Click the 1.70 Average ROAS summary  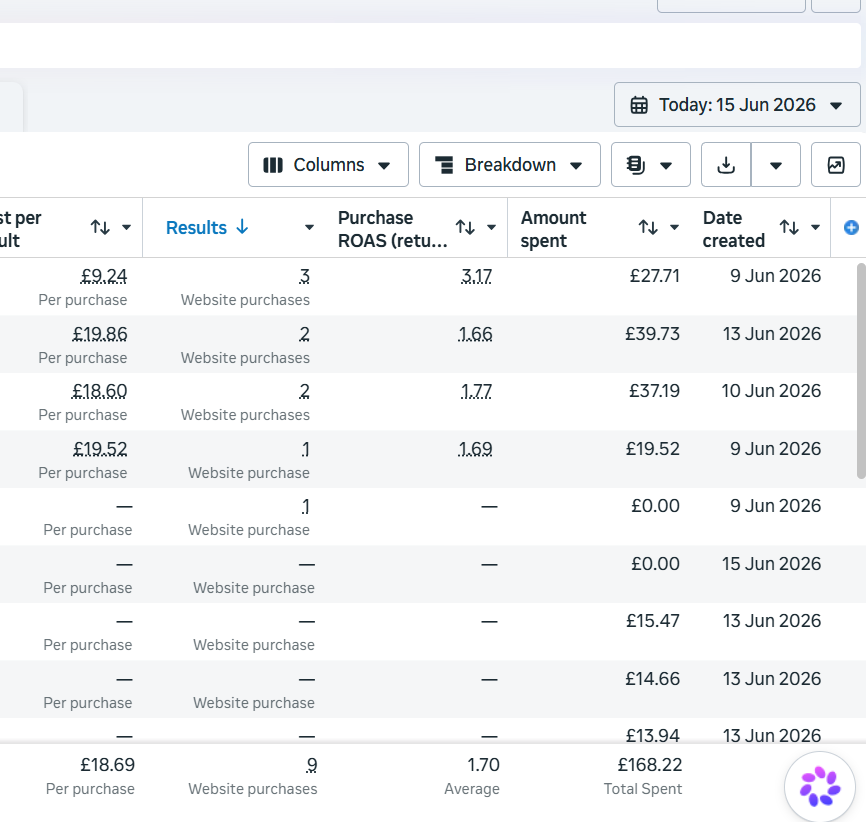pos(483,765)
